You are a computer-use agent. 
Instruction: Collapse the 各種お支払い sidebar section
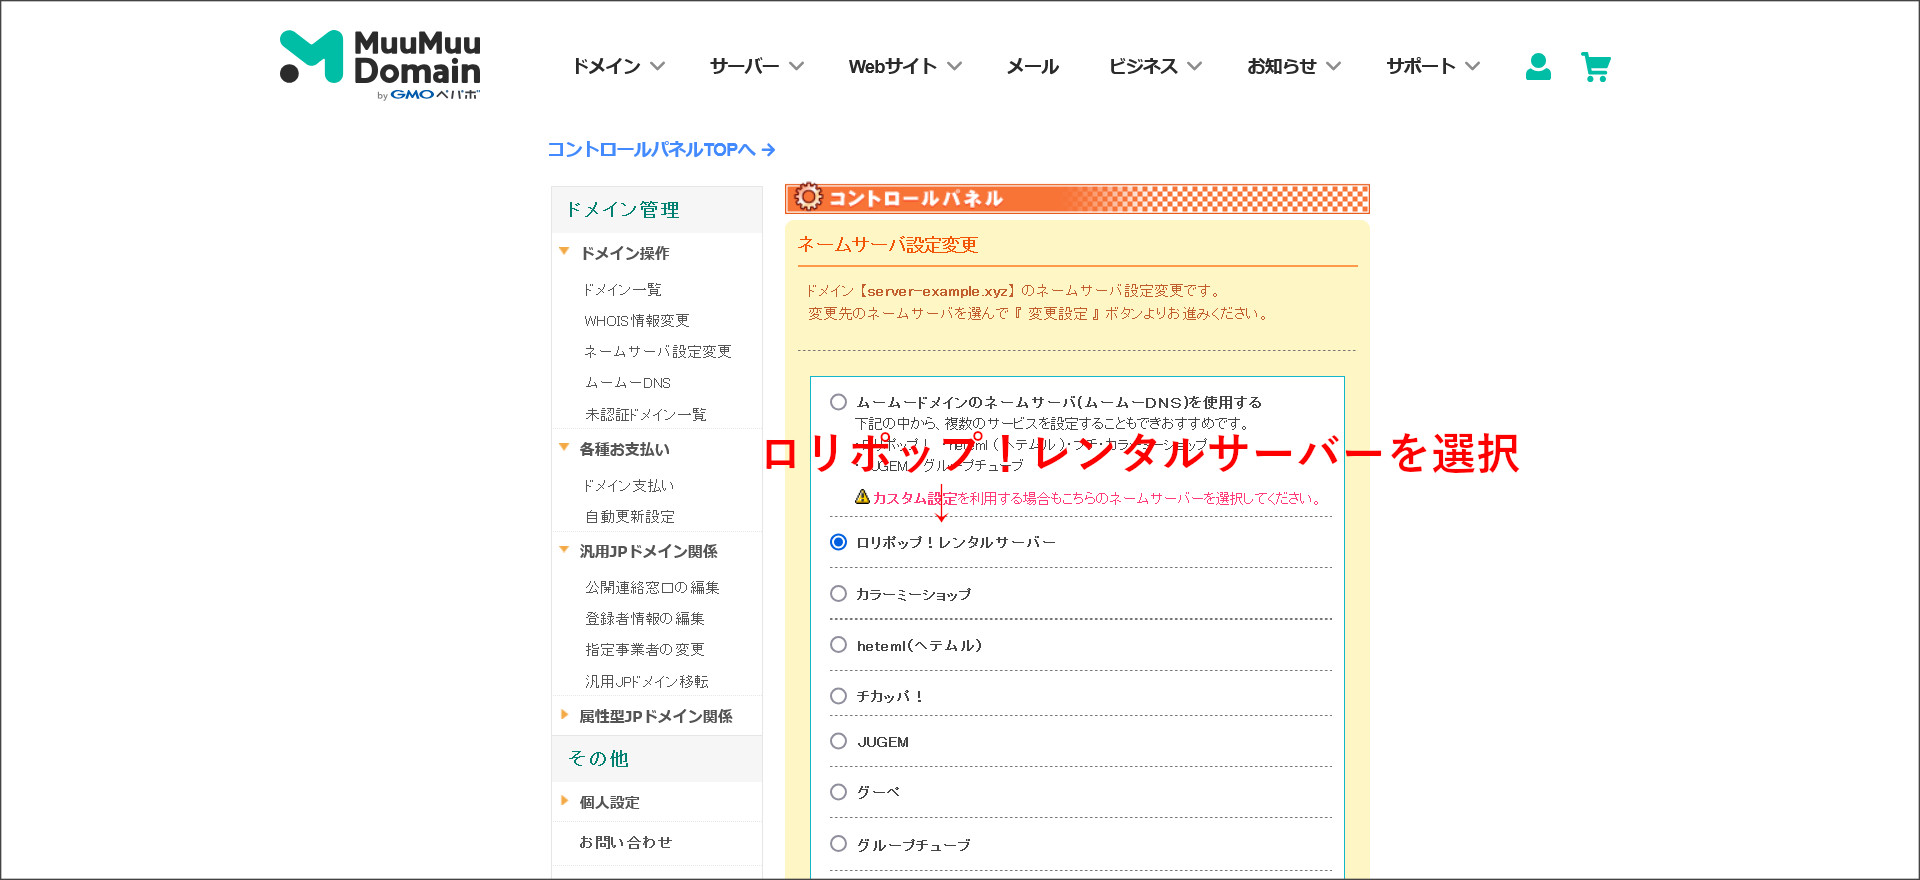564,448
